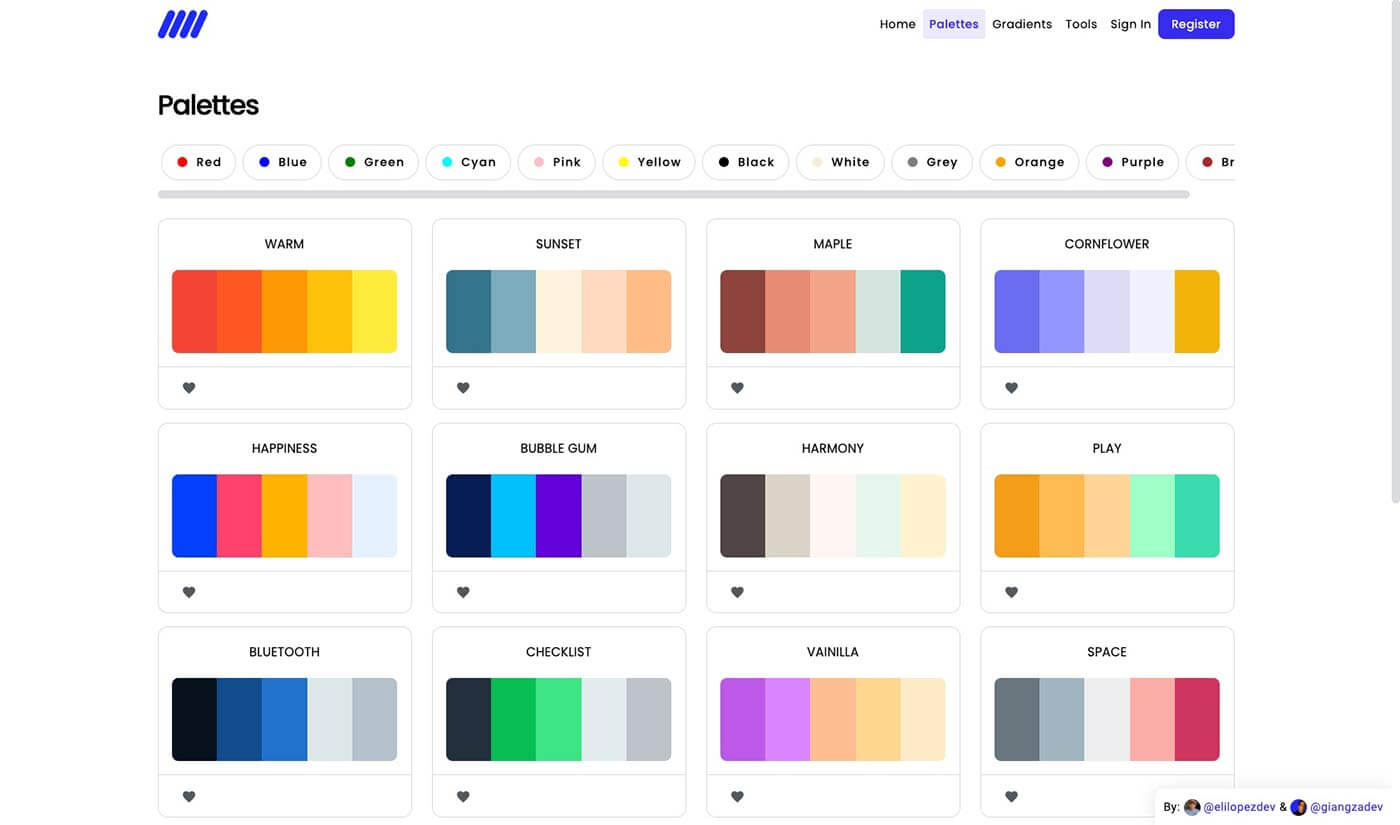
Task: Choose the Purple filter chip
Action: [1133, 162]
